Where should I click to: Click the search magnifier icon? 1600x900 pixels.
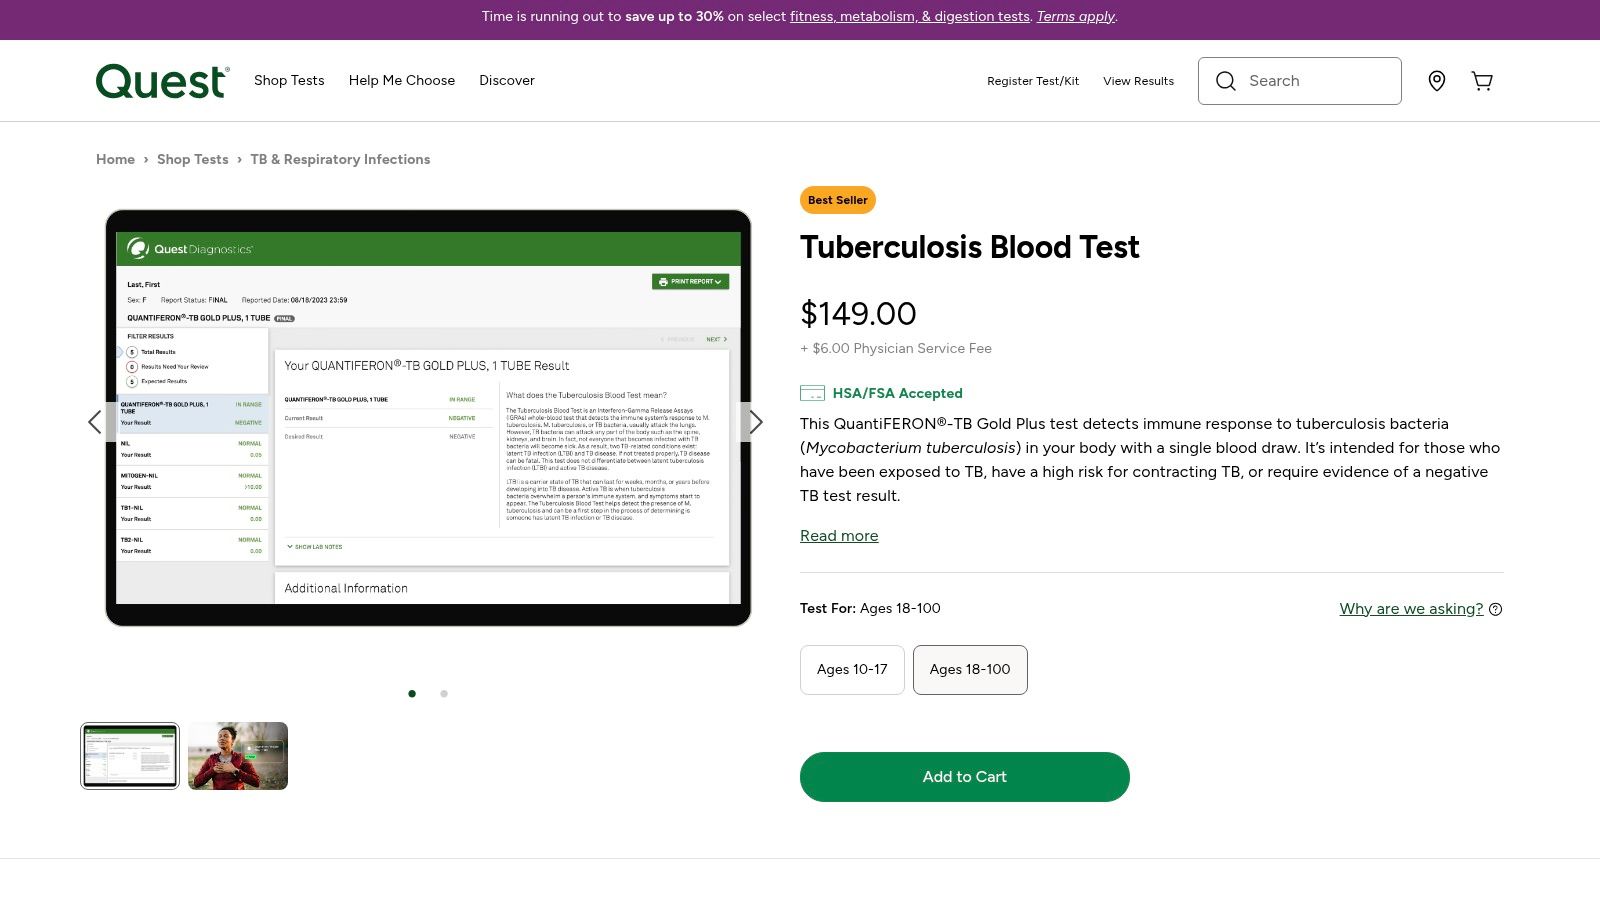click(x=1225, y=81)
